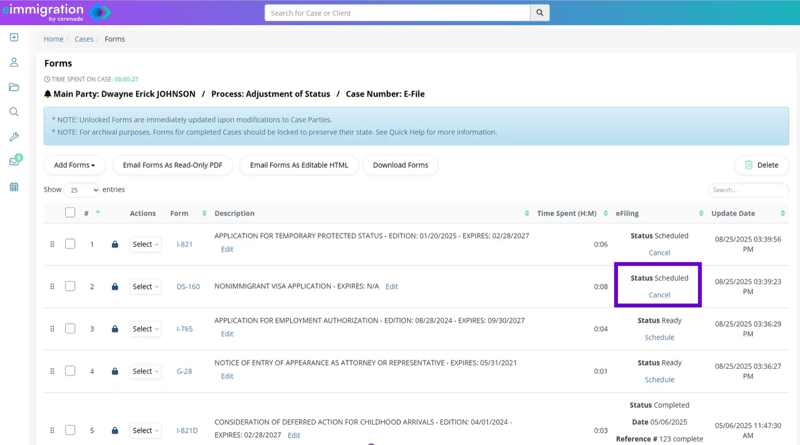Expand the Add Forms dropdown
This screenshot has height=445, width=800.
tap(75, 165)
